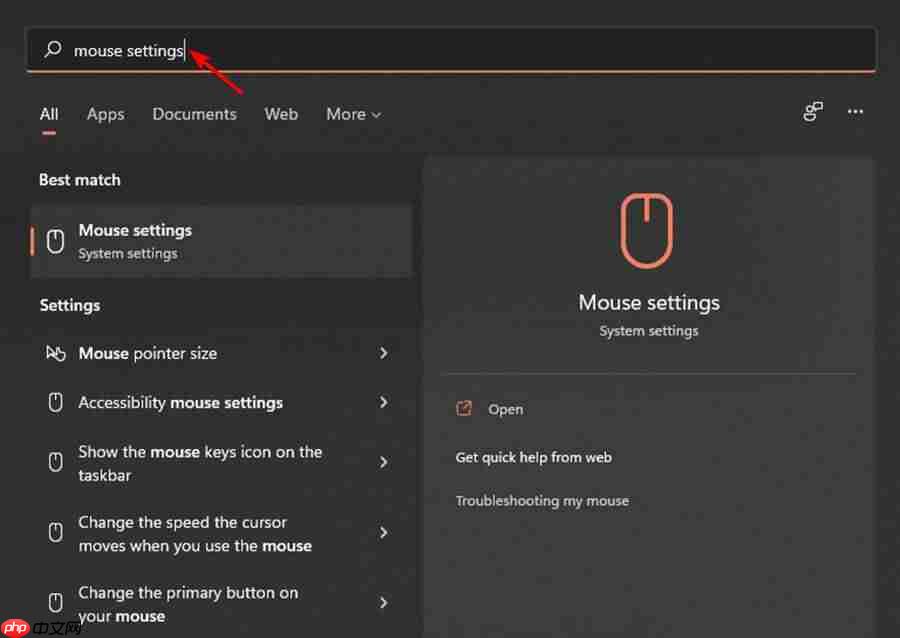
Task: Click the search magnifier icon
Action: pyautogui.click(x=53, y=50)
